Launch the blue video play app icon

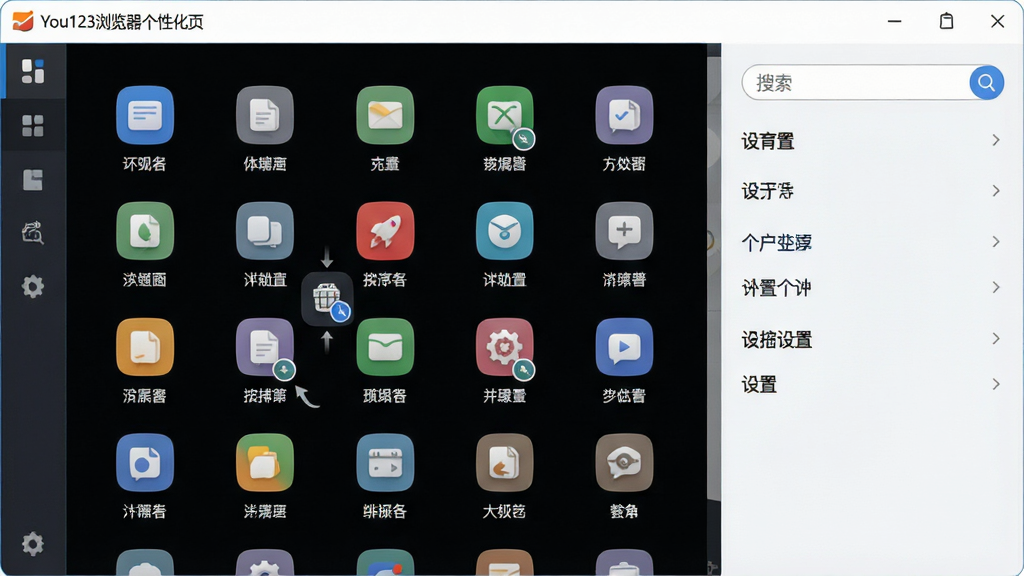(624, 347)
